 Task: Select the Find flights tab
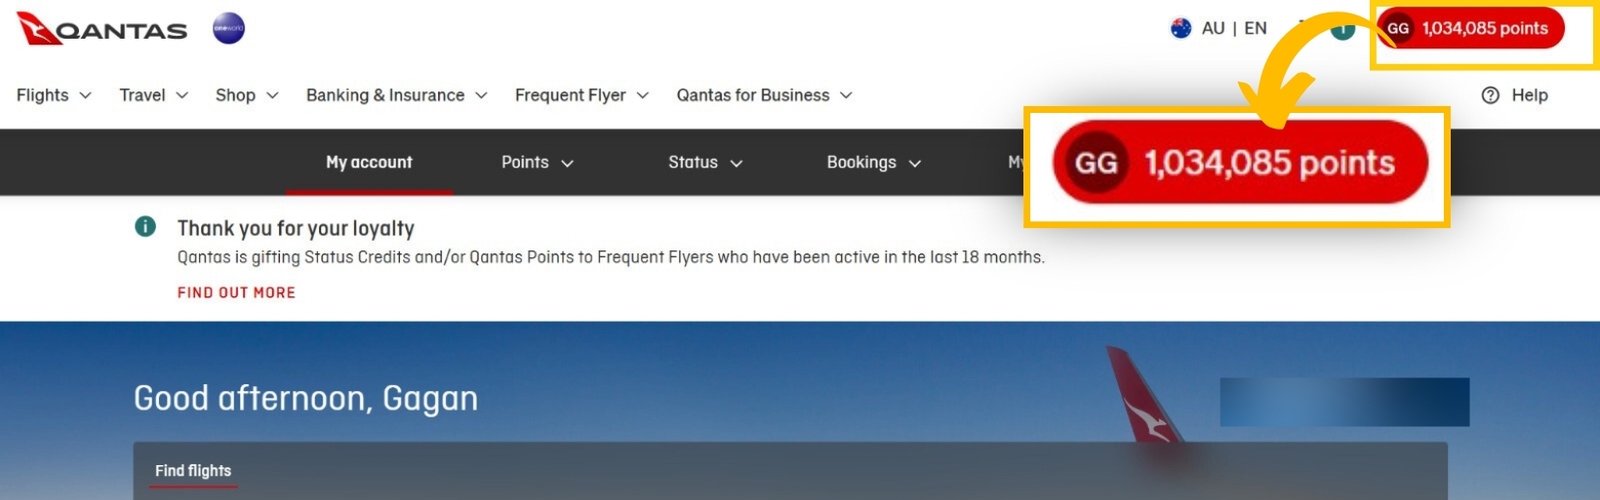coord(193,471)
